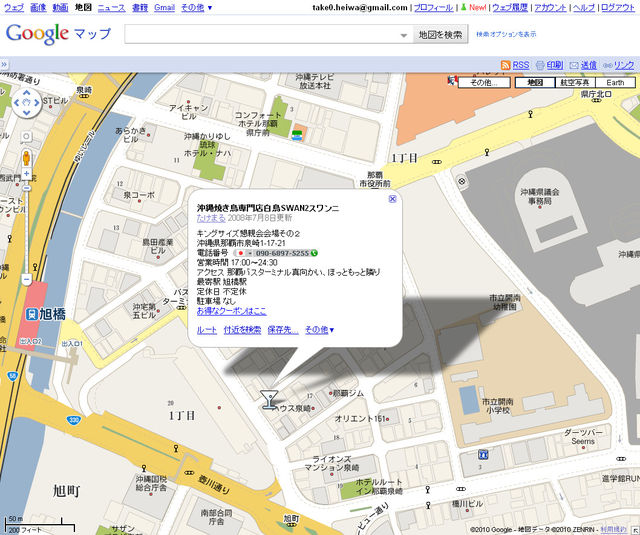Click the 泉崎 bus stop icon
Image resolution: width=640 pixels, height=535 pixels.
click(x=84, y=96)
